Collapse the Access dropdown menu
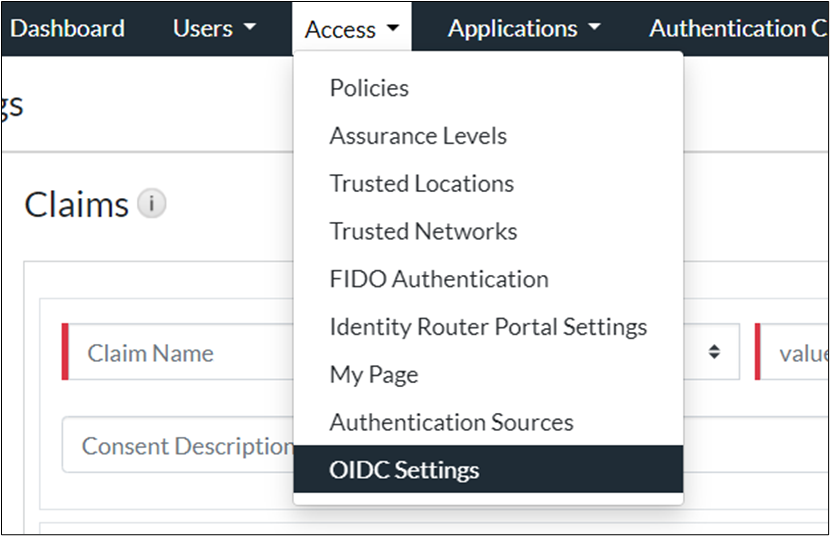Image resolution: width=830 pixels, height=536 pixels. point(352,30)
